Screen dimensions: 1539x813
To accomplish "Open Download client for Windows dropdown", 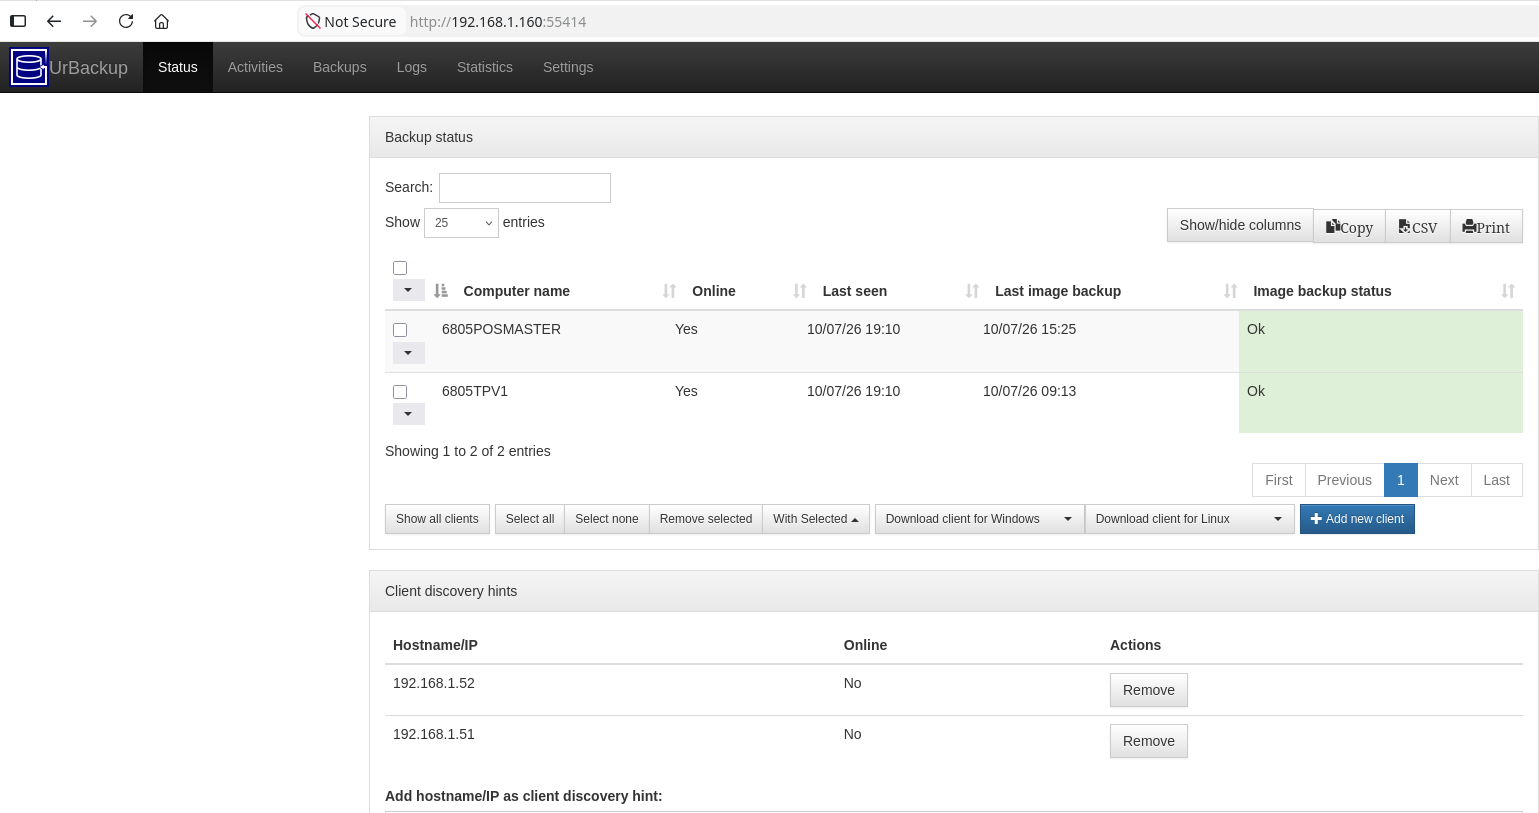I will click(x=979, y=519).
